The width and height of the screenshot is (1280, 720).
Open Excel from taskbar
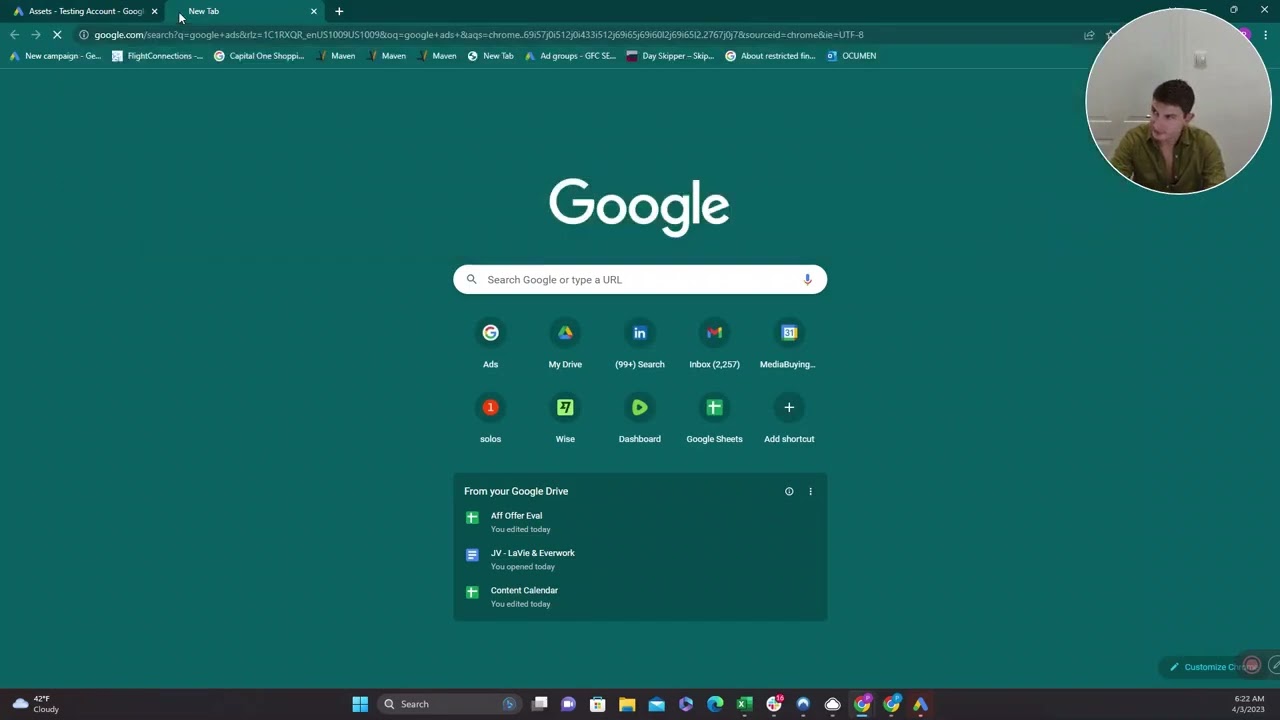[x=744, y=704]
